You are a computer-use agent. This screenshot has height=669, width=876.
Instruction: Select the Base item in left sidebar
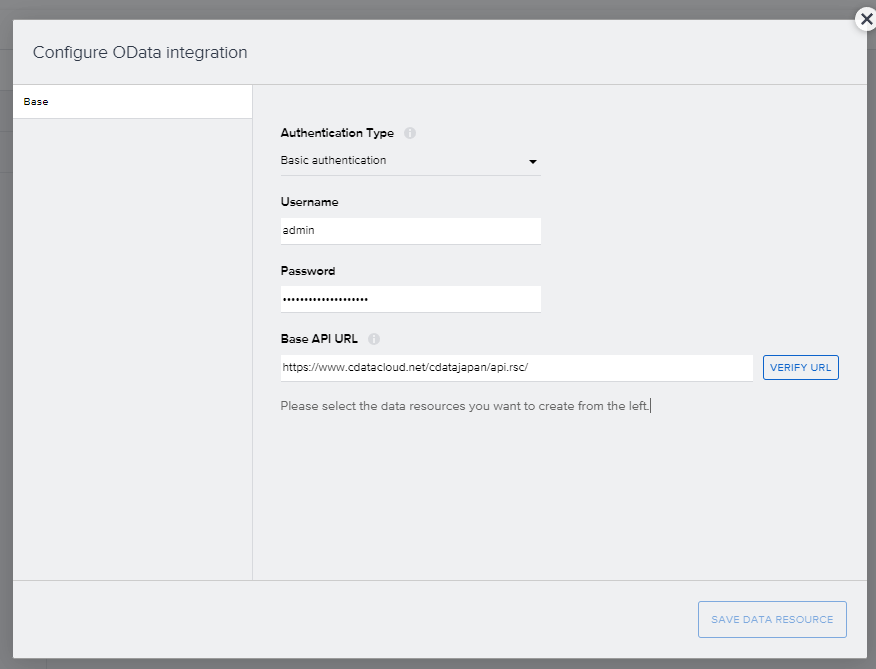(132, 102)
